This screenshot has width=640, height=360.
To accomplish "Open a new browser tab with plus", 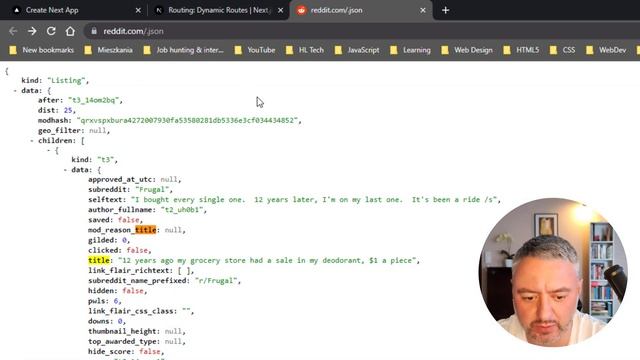I will click(445, 10).
